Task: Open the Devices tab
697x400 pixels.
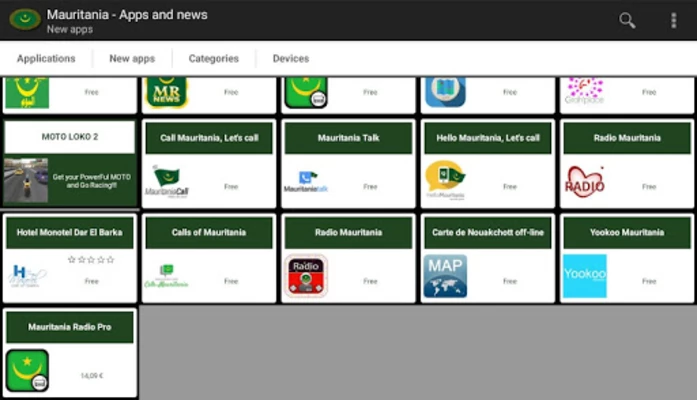Action: point(291,59)
